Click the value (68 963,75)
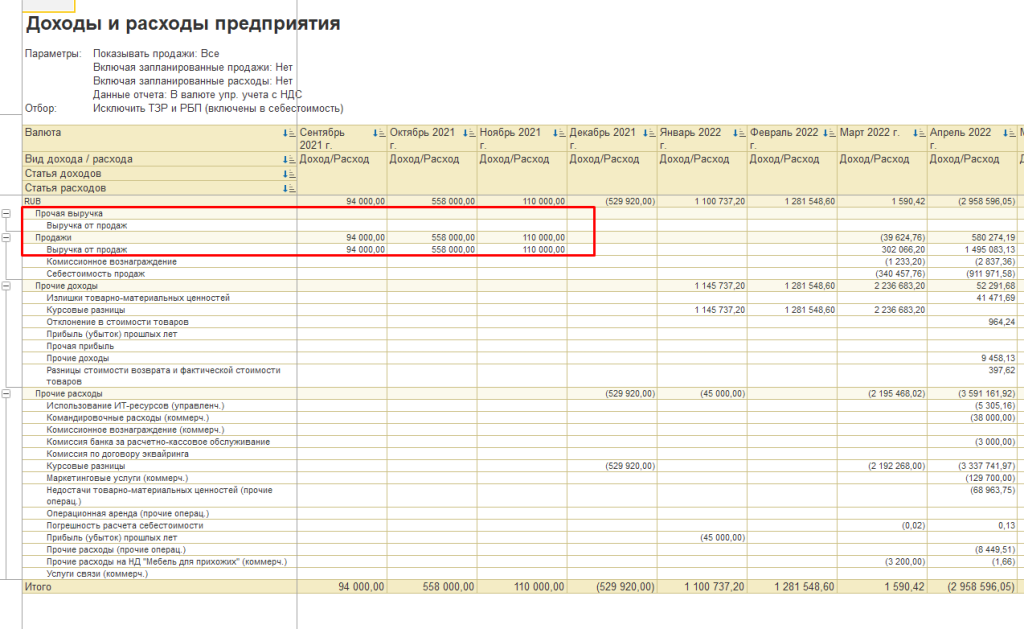 [x=993, y=490]
